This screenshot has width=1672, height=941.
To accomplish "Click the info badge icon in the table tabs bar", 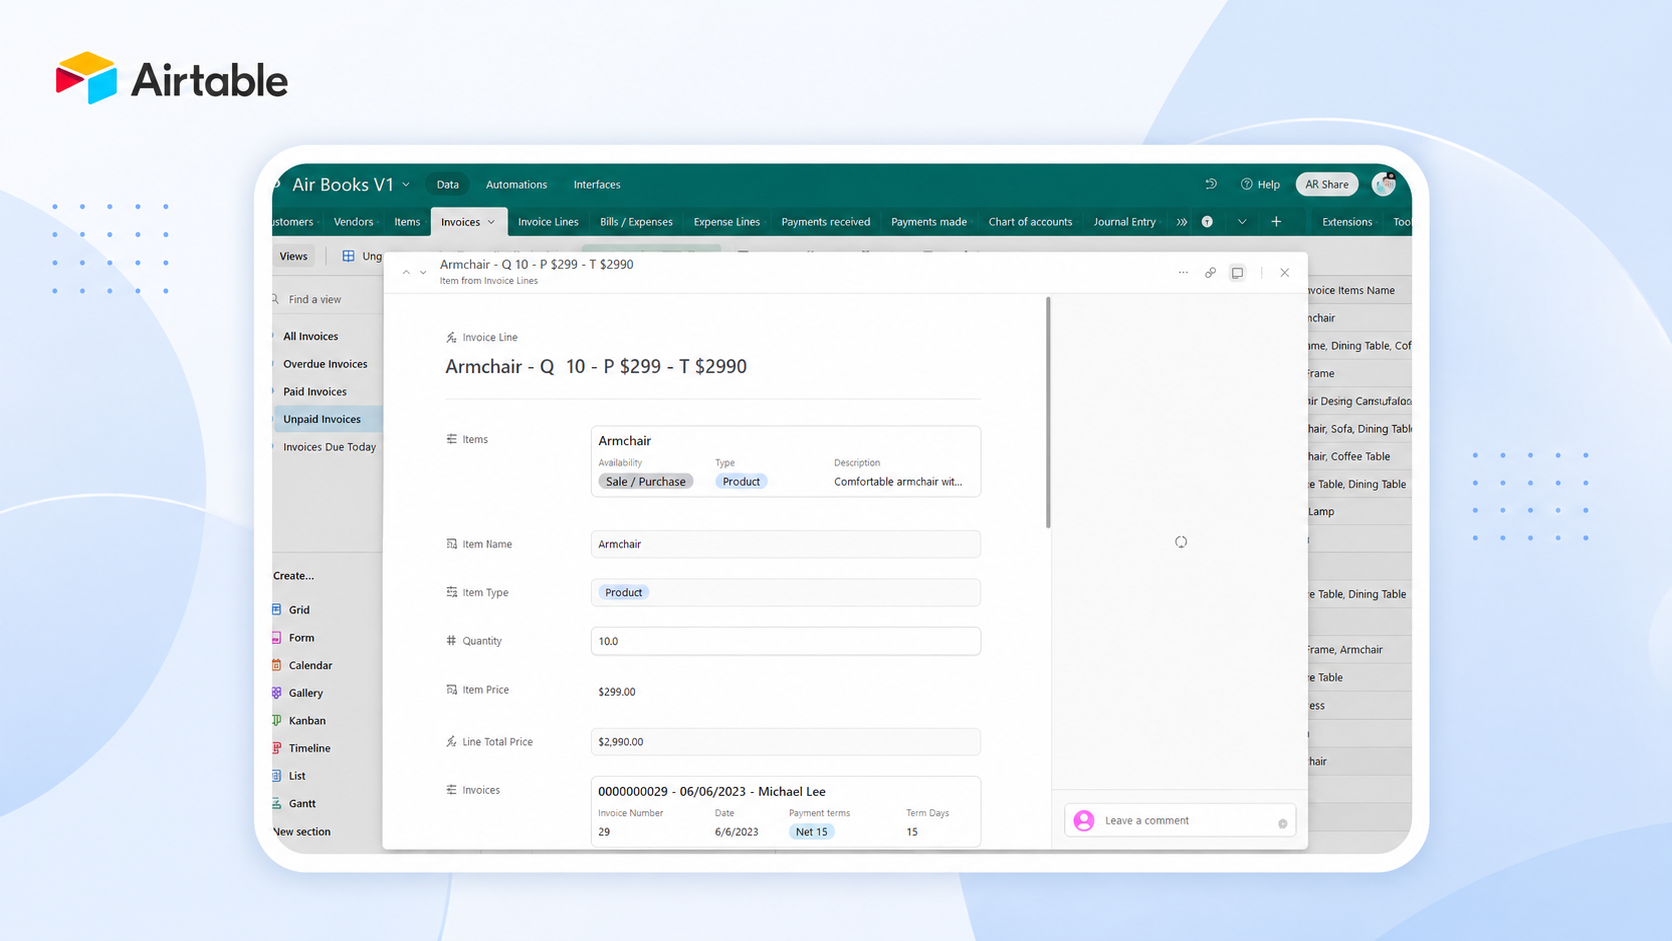I will click(x=1207, y=222).
